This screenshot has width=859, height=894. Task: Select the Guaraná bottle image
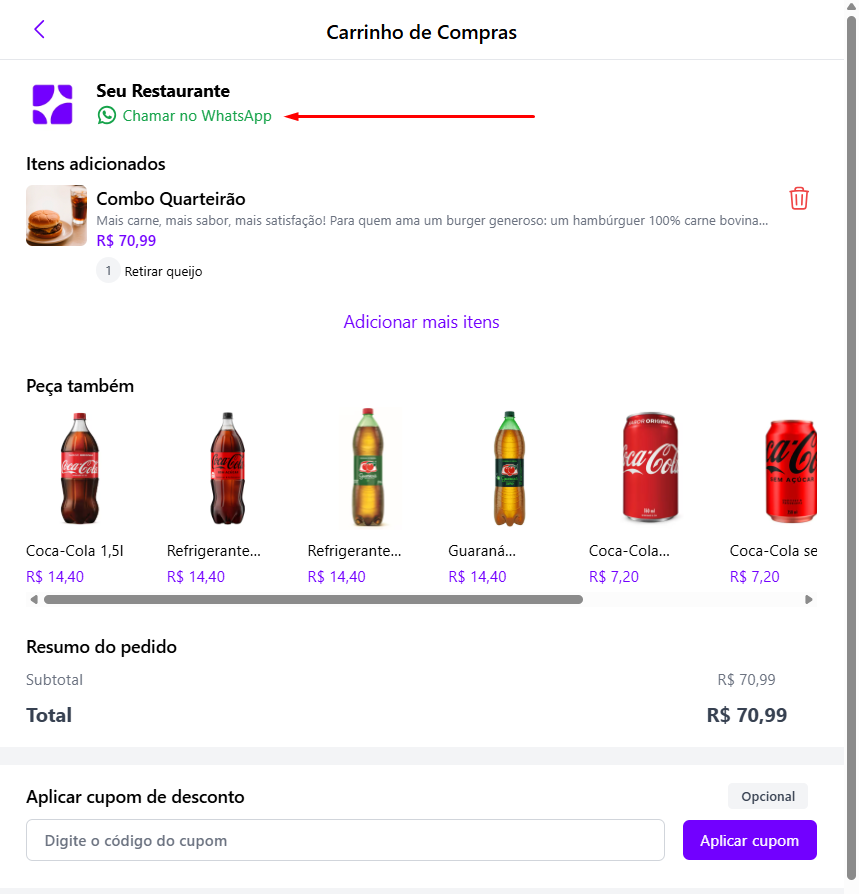pyautogui.click(x=509, y=469)
